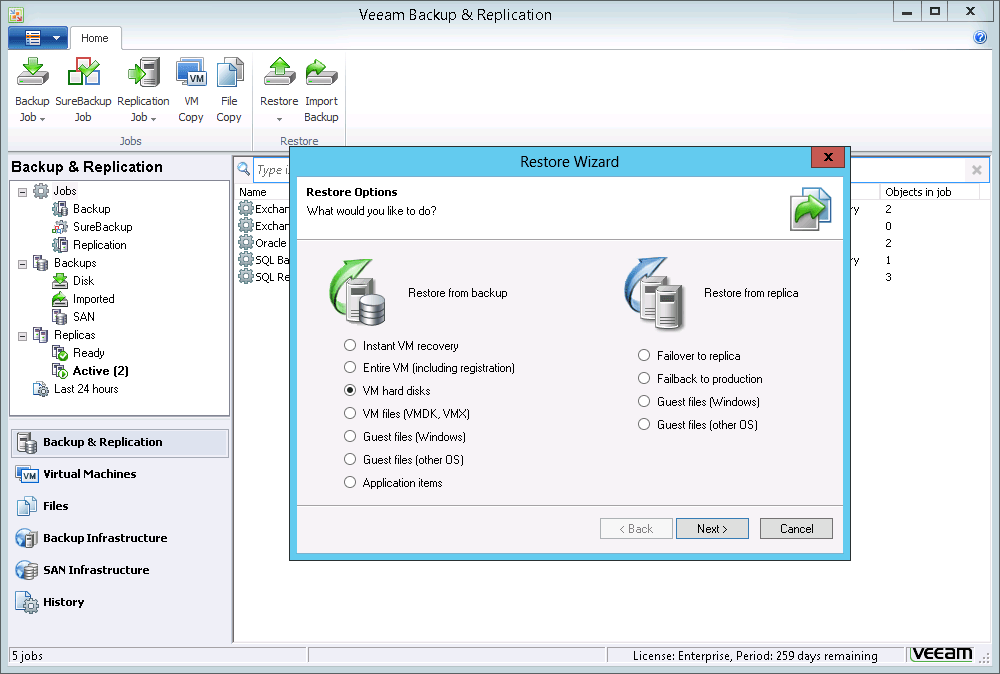Screen dimensions: 1000x674
Task: Select Failover to replica option
Action: (x=644, y=355)
